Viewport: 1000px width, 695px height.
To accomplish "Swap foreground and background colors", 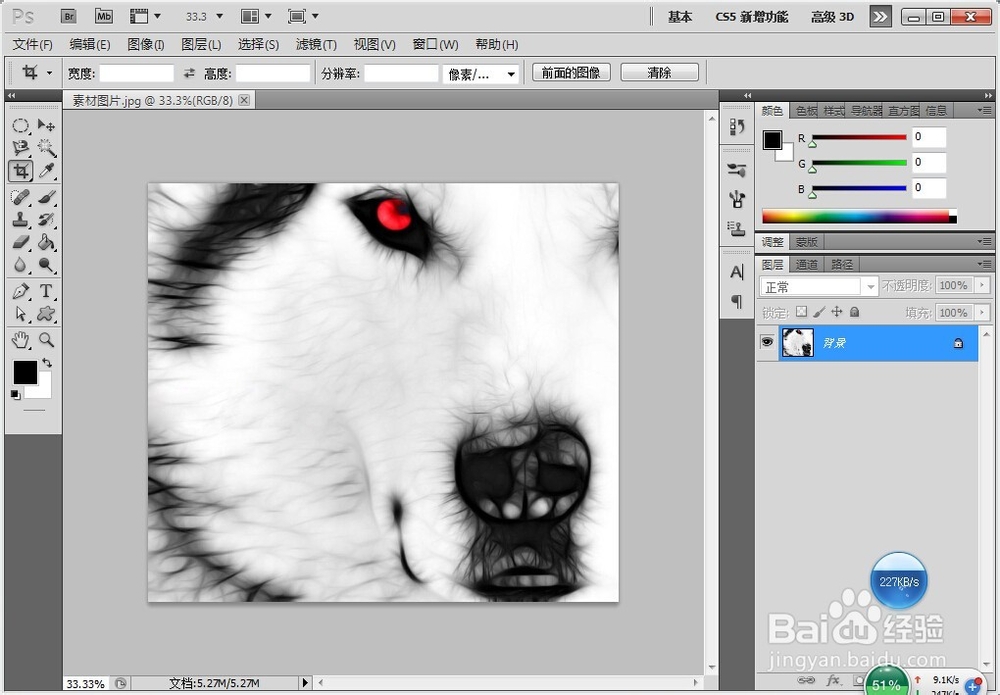I will 47,363.
